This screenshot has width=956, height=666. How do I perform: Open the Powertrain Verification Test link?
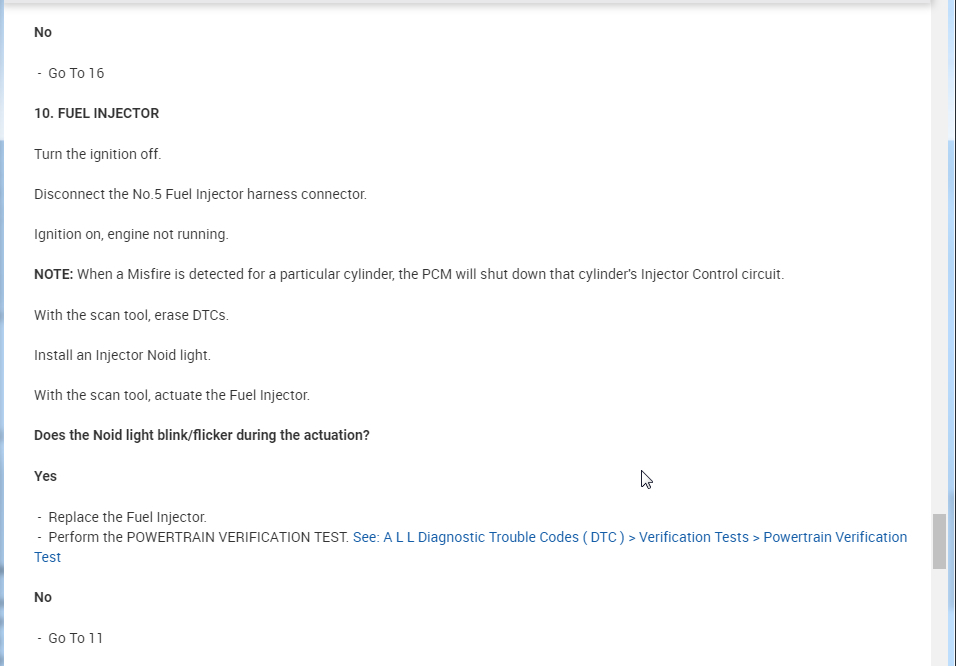(629, 537)
